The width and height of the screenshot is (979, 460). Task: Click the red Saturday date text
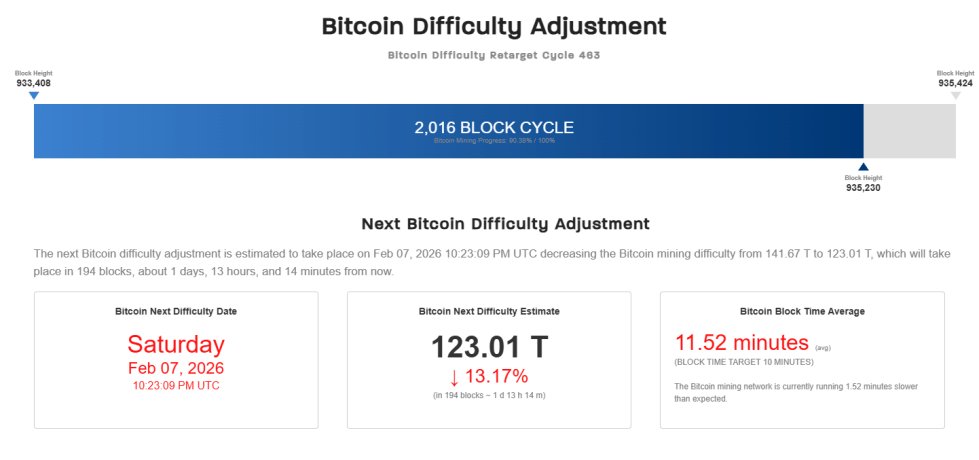[x=176, y=345]
